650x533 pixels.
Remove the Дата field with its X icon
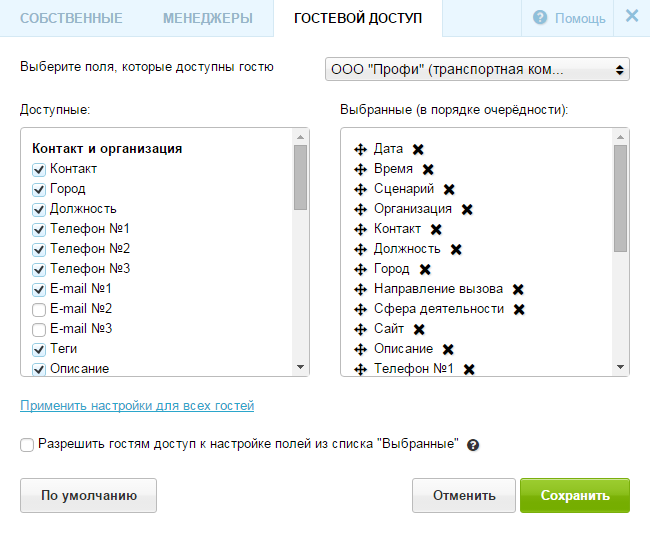[418, 149]
